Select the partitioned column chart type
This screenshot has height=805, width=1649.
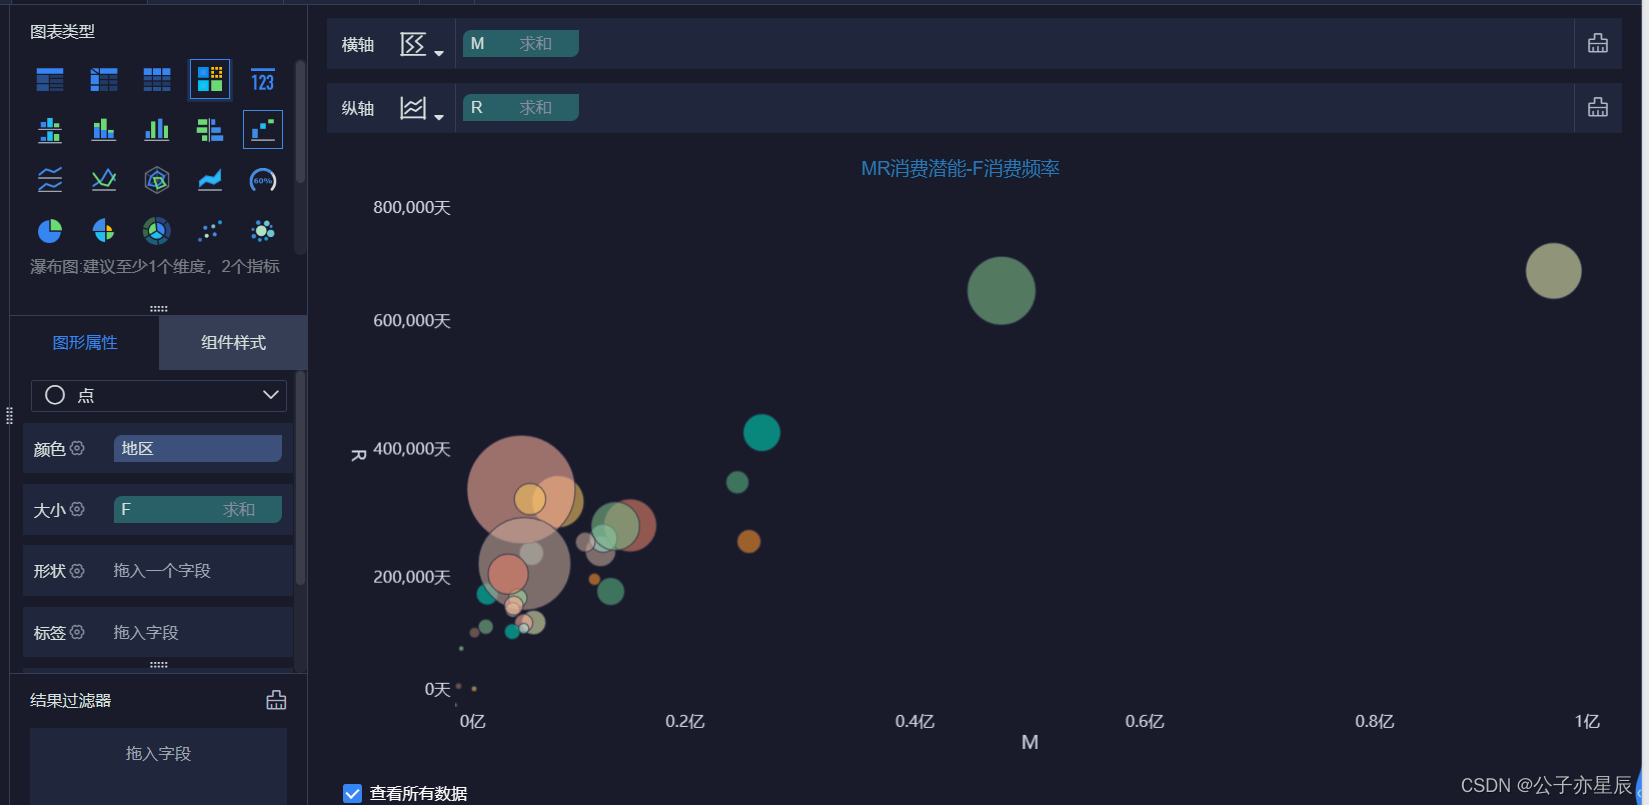tap(50, 130)
